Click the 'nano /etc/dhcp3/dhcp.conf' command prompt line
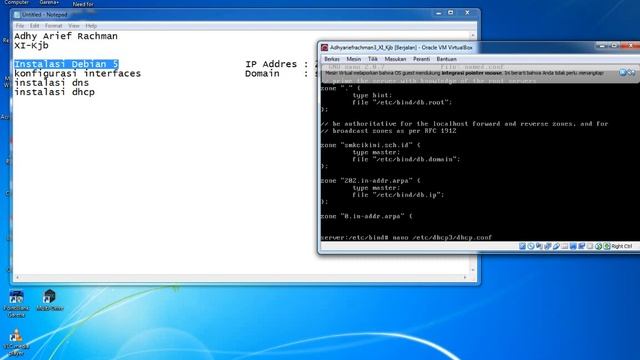640x360 pixels. [x=407, y=237]
